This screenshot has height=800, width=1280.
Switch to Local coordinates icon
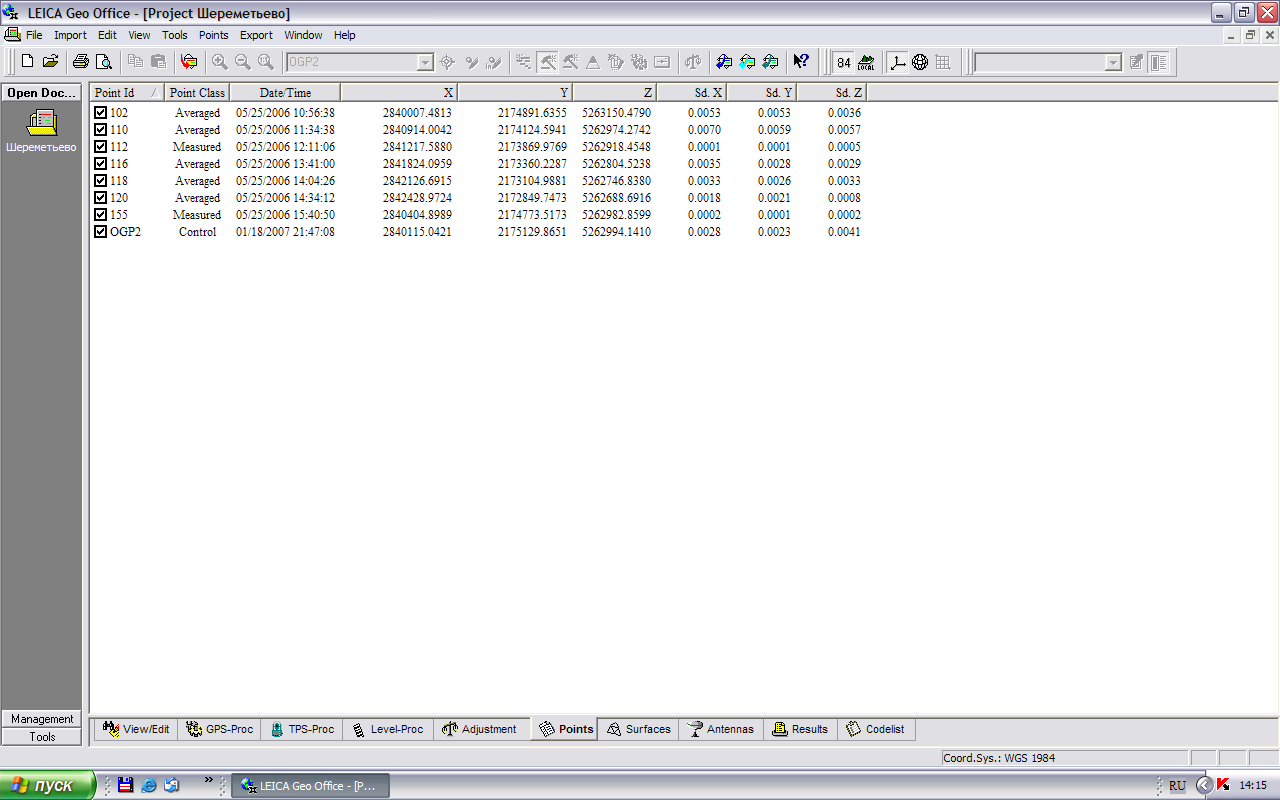point(866,62)
